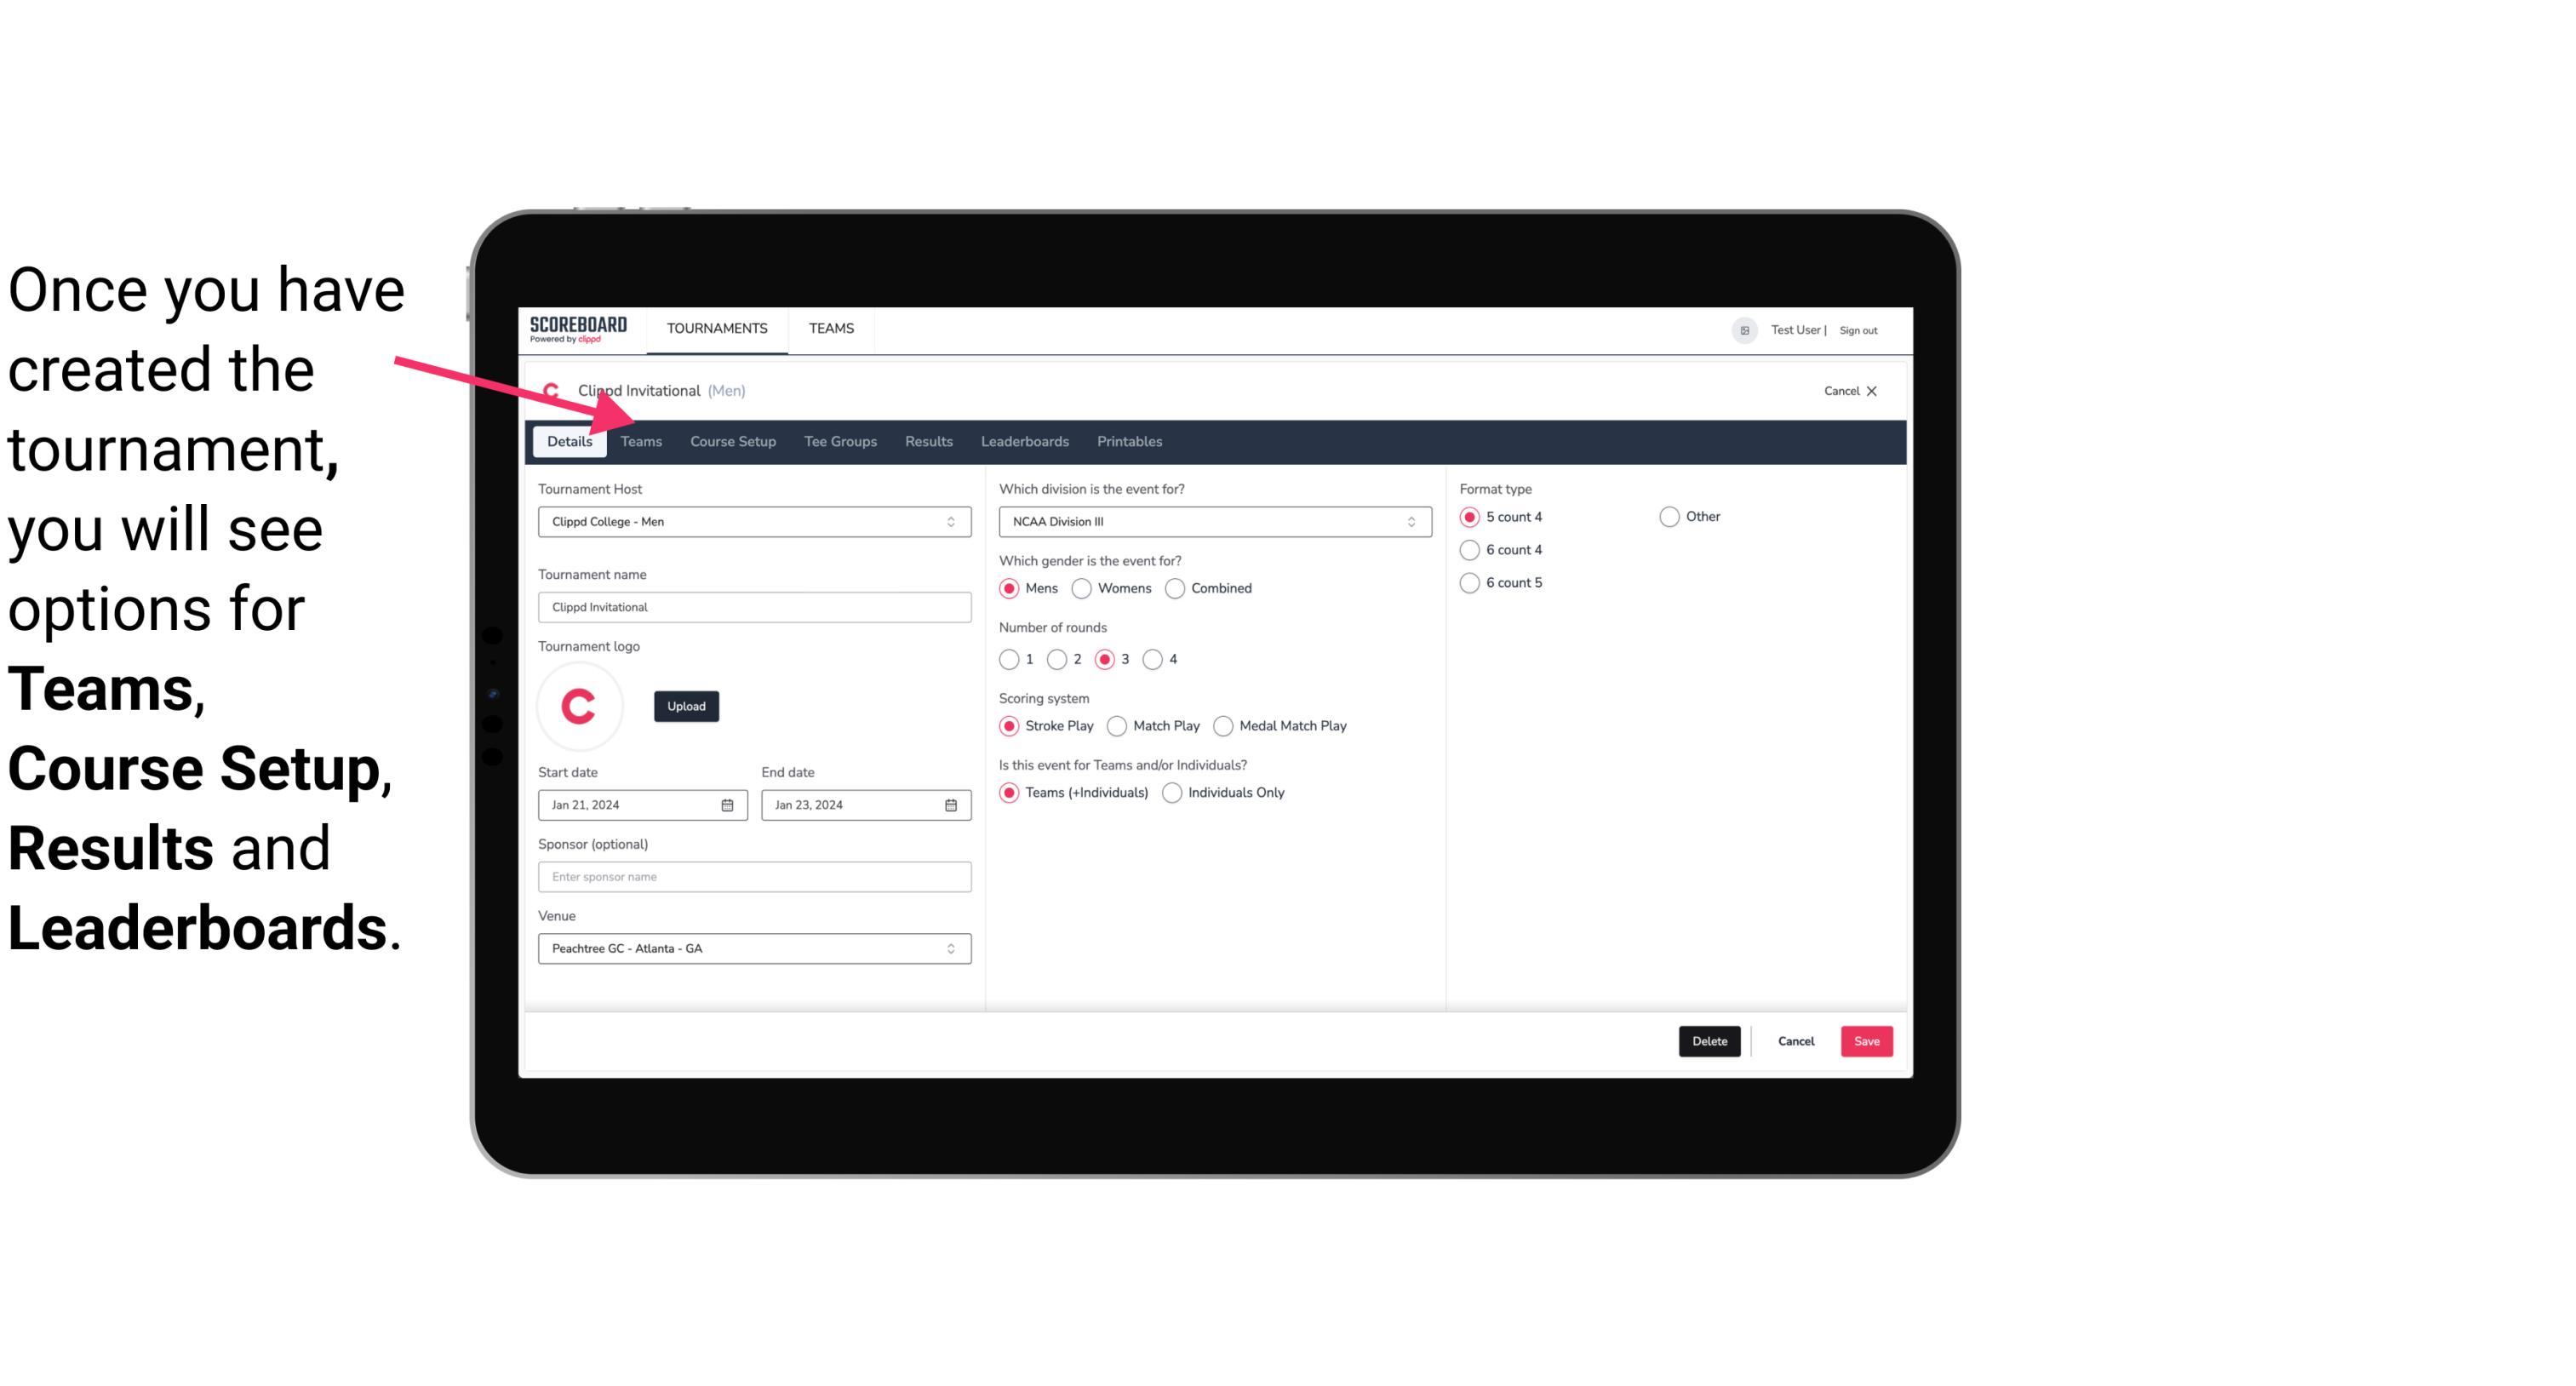The height and width of the screenshot is (1386, 2576).
Task: Select Womens gender radio button
Action: (1082, 587)
